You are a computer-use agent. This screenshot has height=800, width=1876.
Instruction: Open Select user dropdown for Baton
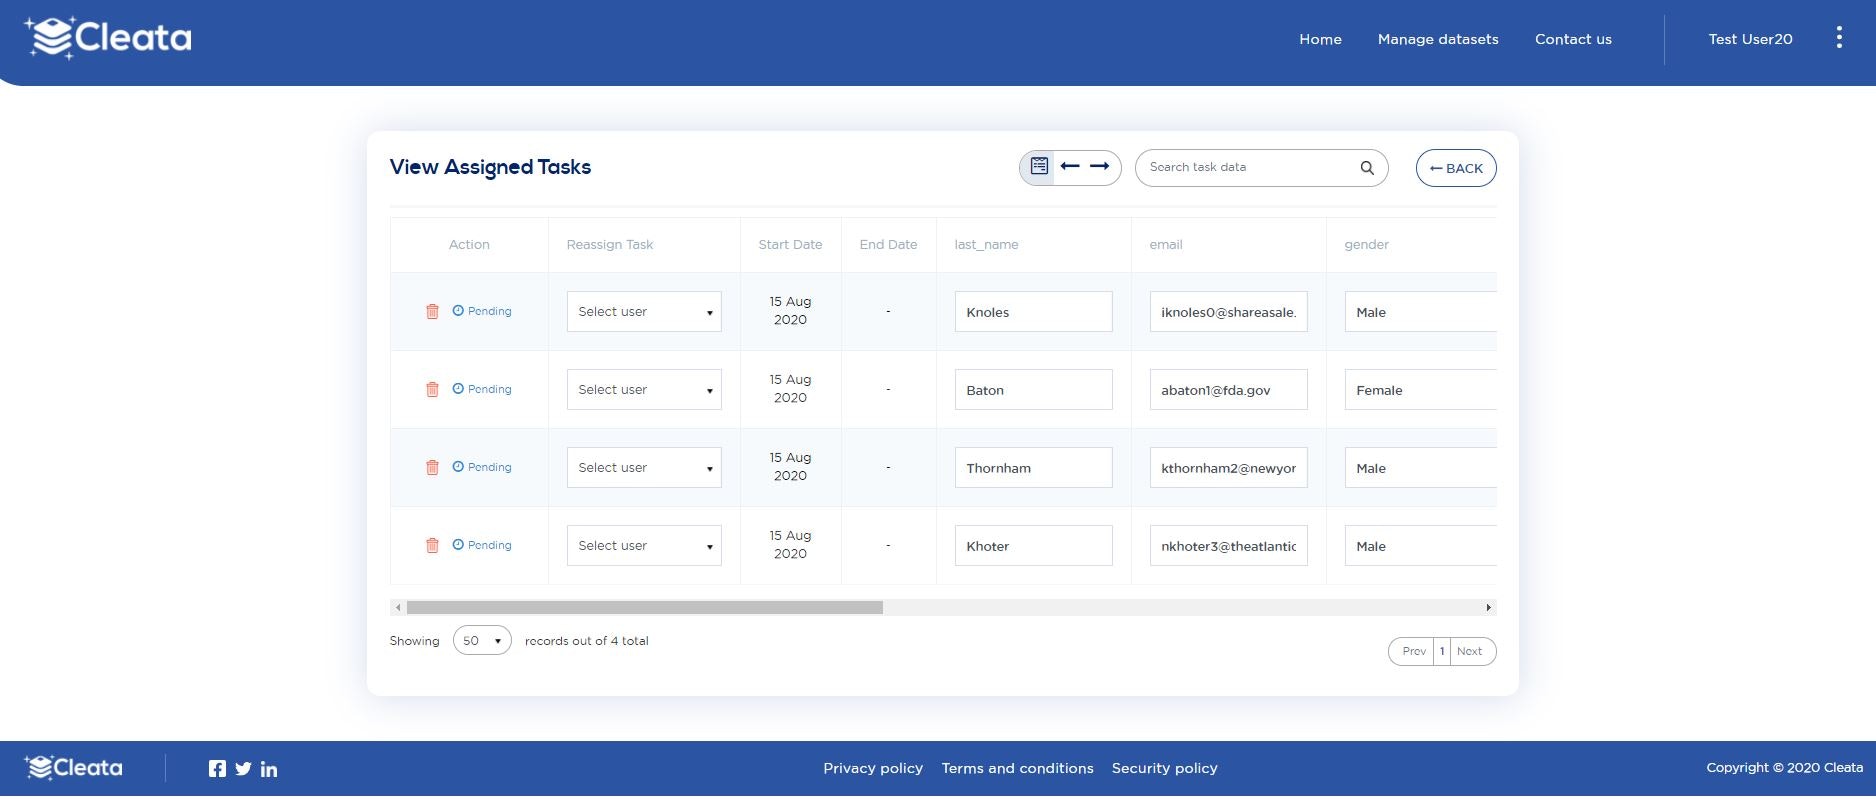(644, 390)
